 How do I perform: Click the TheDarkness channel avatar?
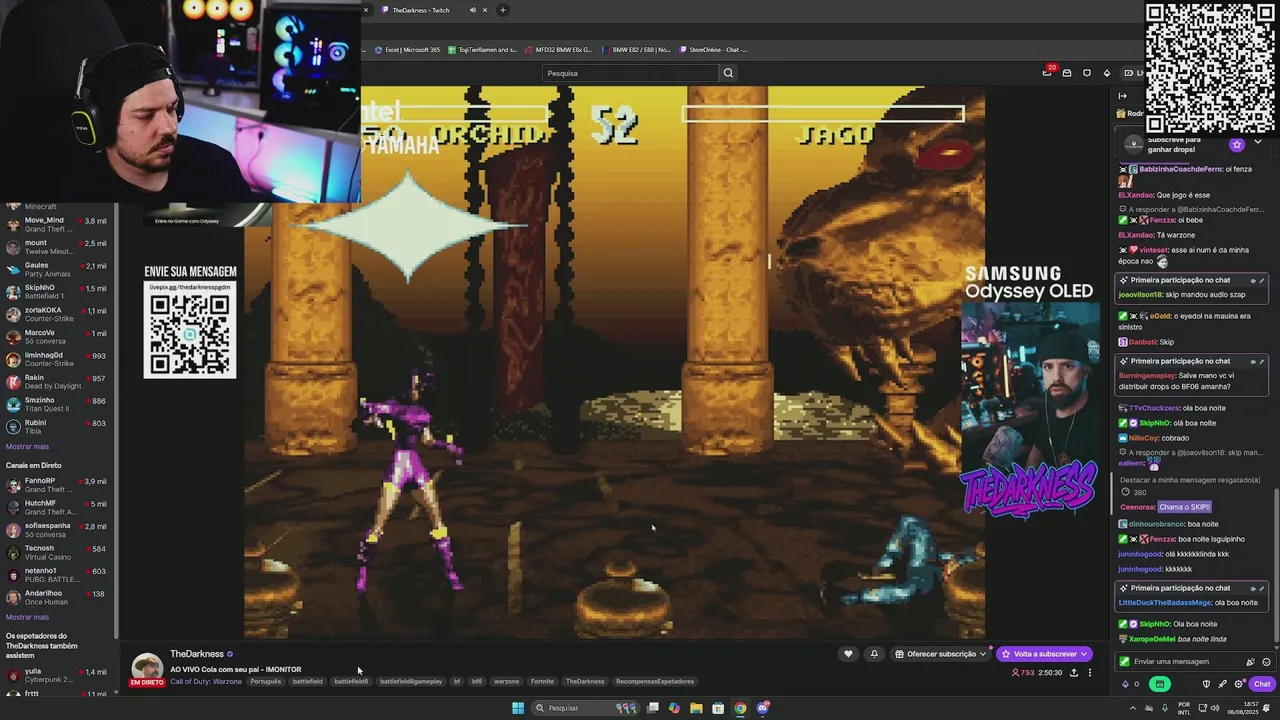click(147, 668)
